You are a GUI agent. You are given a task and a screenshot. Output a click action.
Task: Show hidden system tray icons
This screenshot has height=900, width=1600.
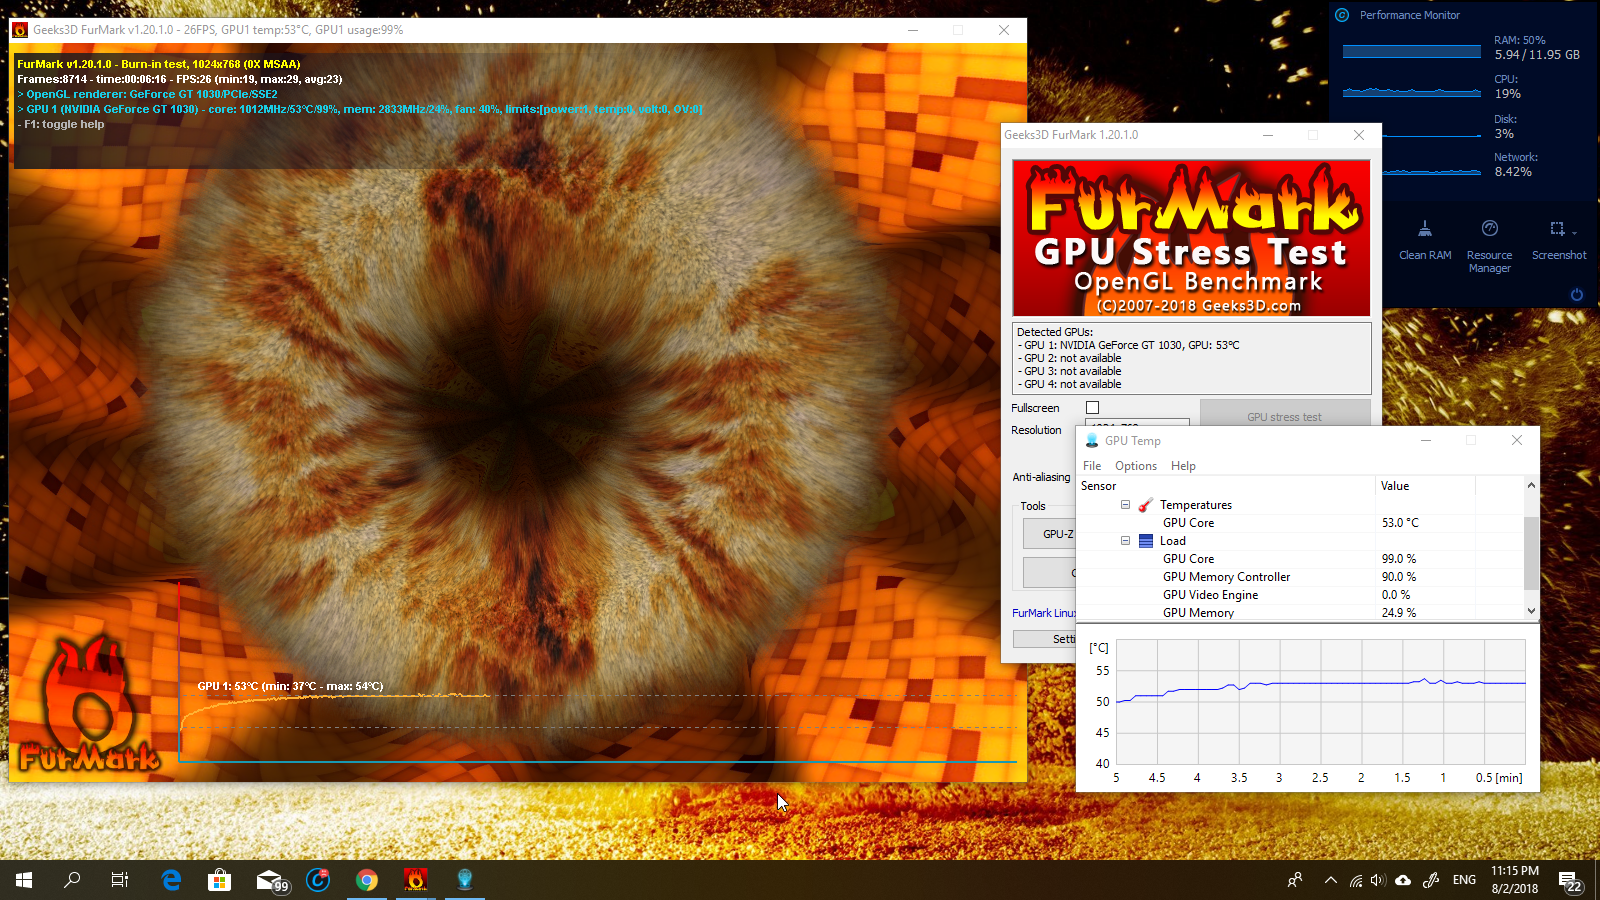pos(1330,880)
